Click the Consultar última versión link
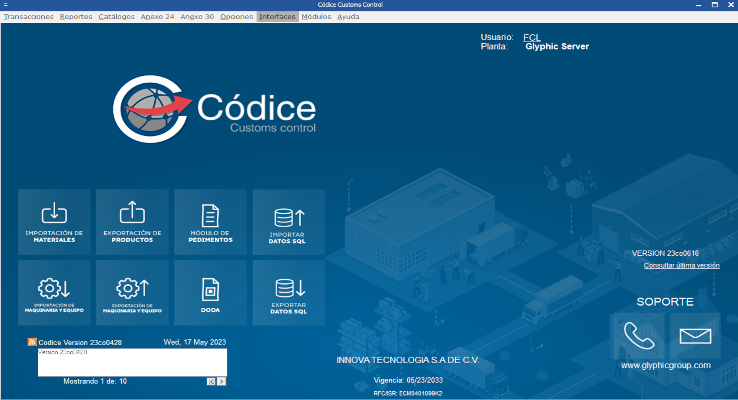The width and height of the screenshot is (738, 400). coord(682,265)
